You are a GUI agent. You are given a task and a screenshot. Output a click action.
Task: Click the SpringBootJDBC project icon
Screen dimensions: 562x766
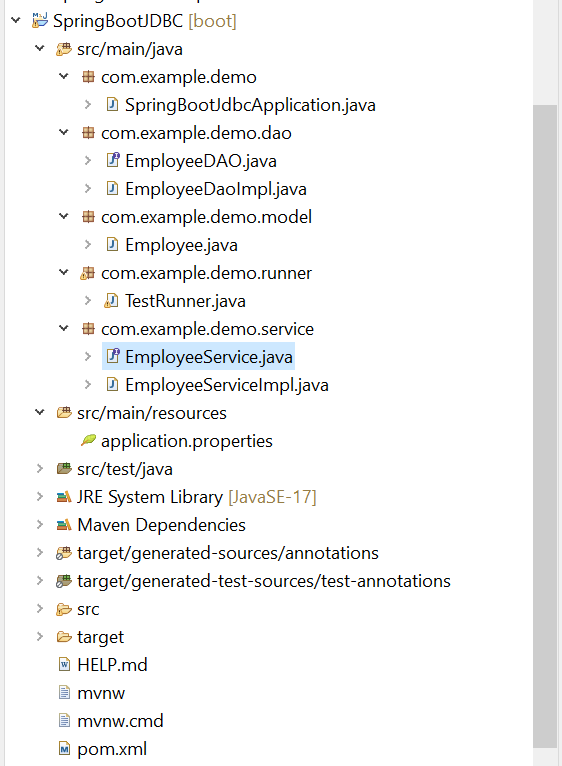(x=40, y=21)
